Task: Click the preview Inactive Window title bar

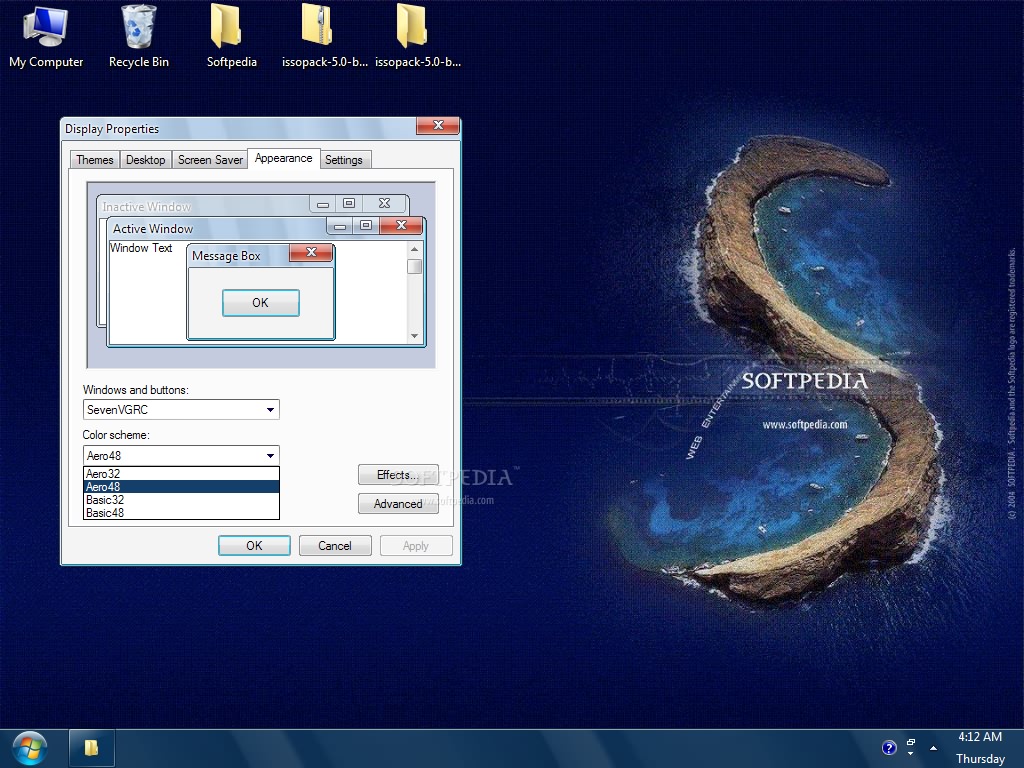Action: pos(203,206)
